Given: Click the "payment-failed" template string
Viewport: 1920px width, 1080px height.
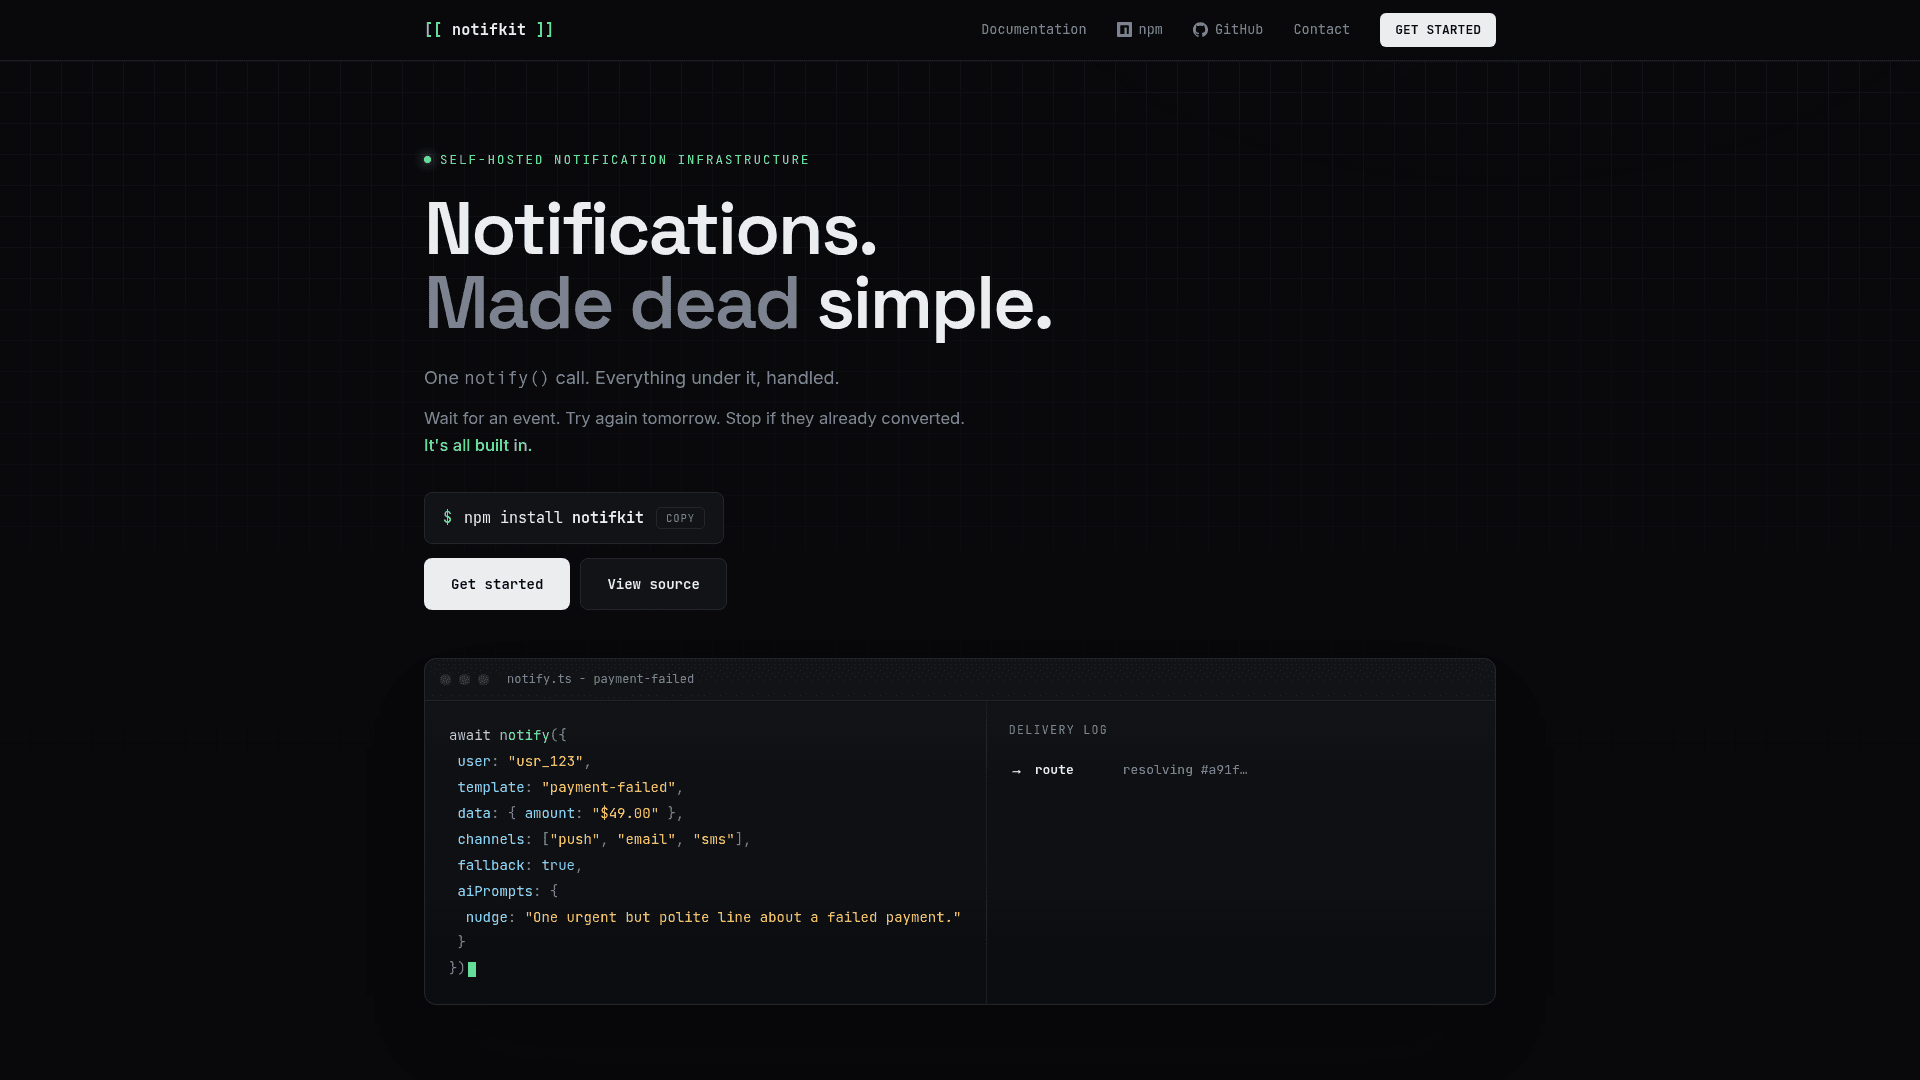Looking at the screenshot, I should 609,787.
